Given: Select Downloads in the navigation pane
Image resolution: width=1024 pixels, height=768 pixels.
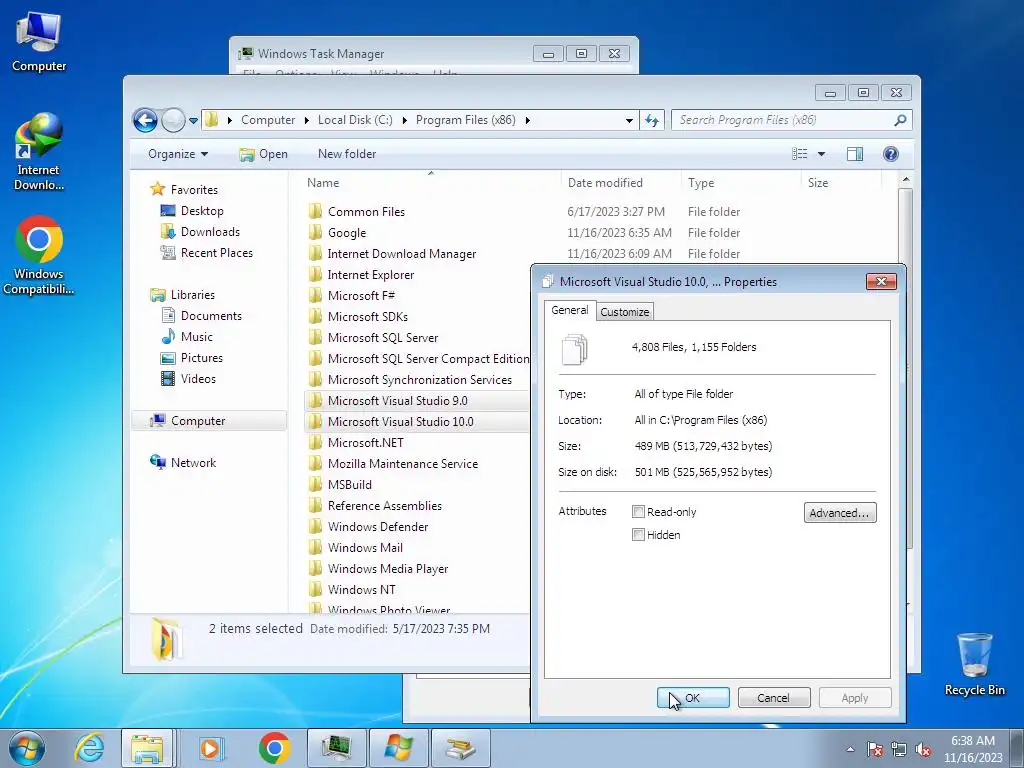Looking at the screenshot, I should pos(200,232).
